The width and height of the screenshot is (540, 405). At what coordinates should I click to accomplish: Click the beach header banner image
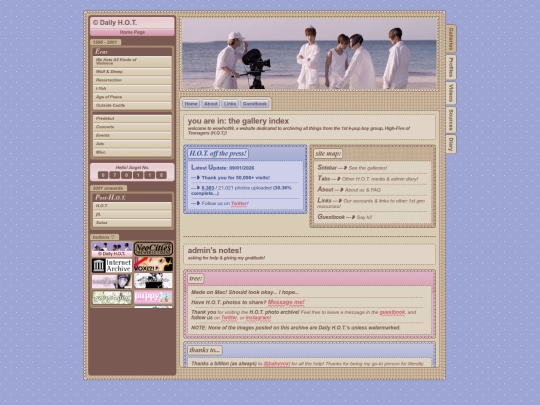(x=309, y=54)
